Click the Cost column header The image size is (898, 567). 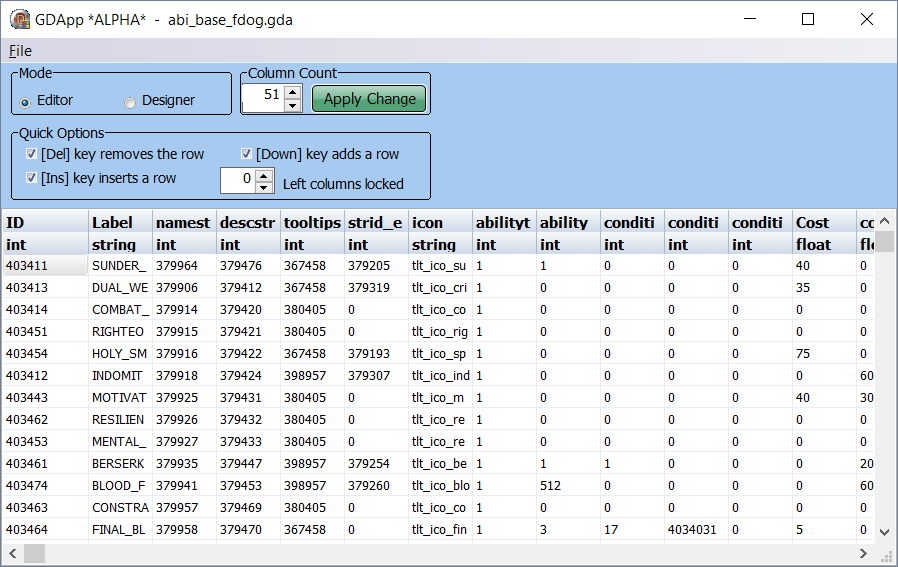[x=822, y=222]
